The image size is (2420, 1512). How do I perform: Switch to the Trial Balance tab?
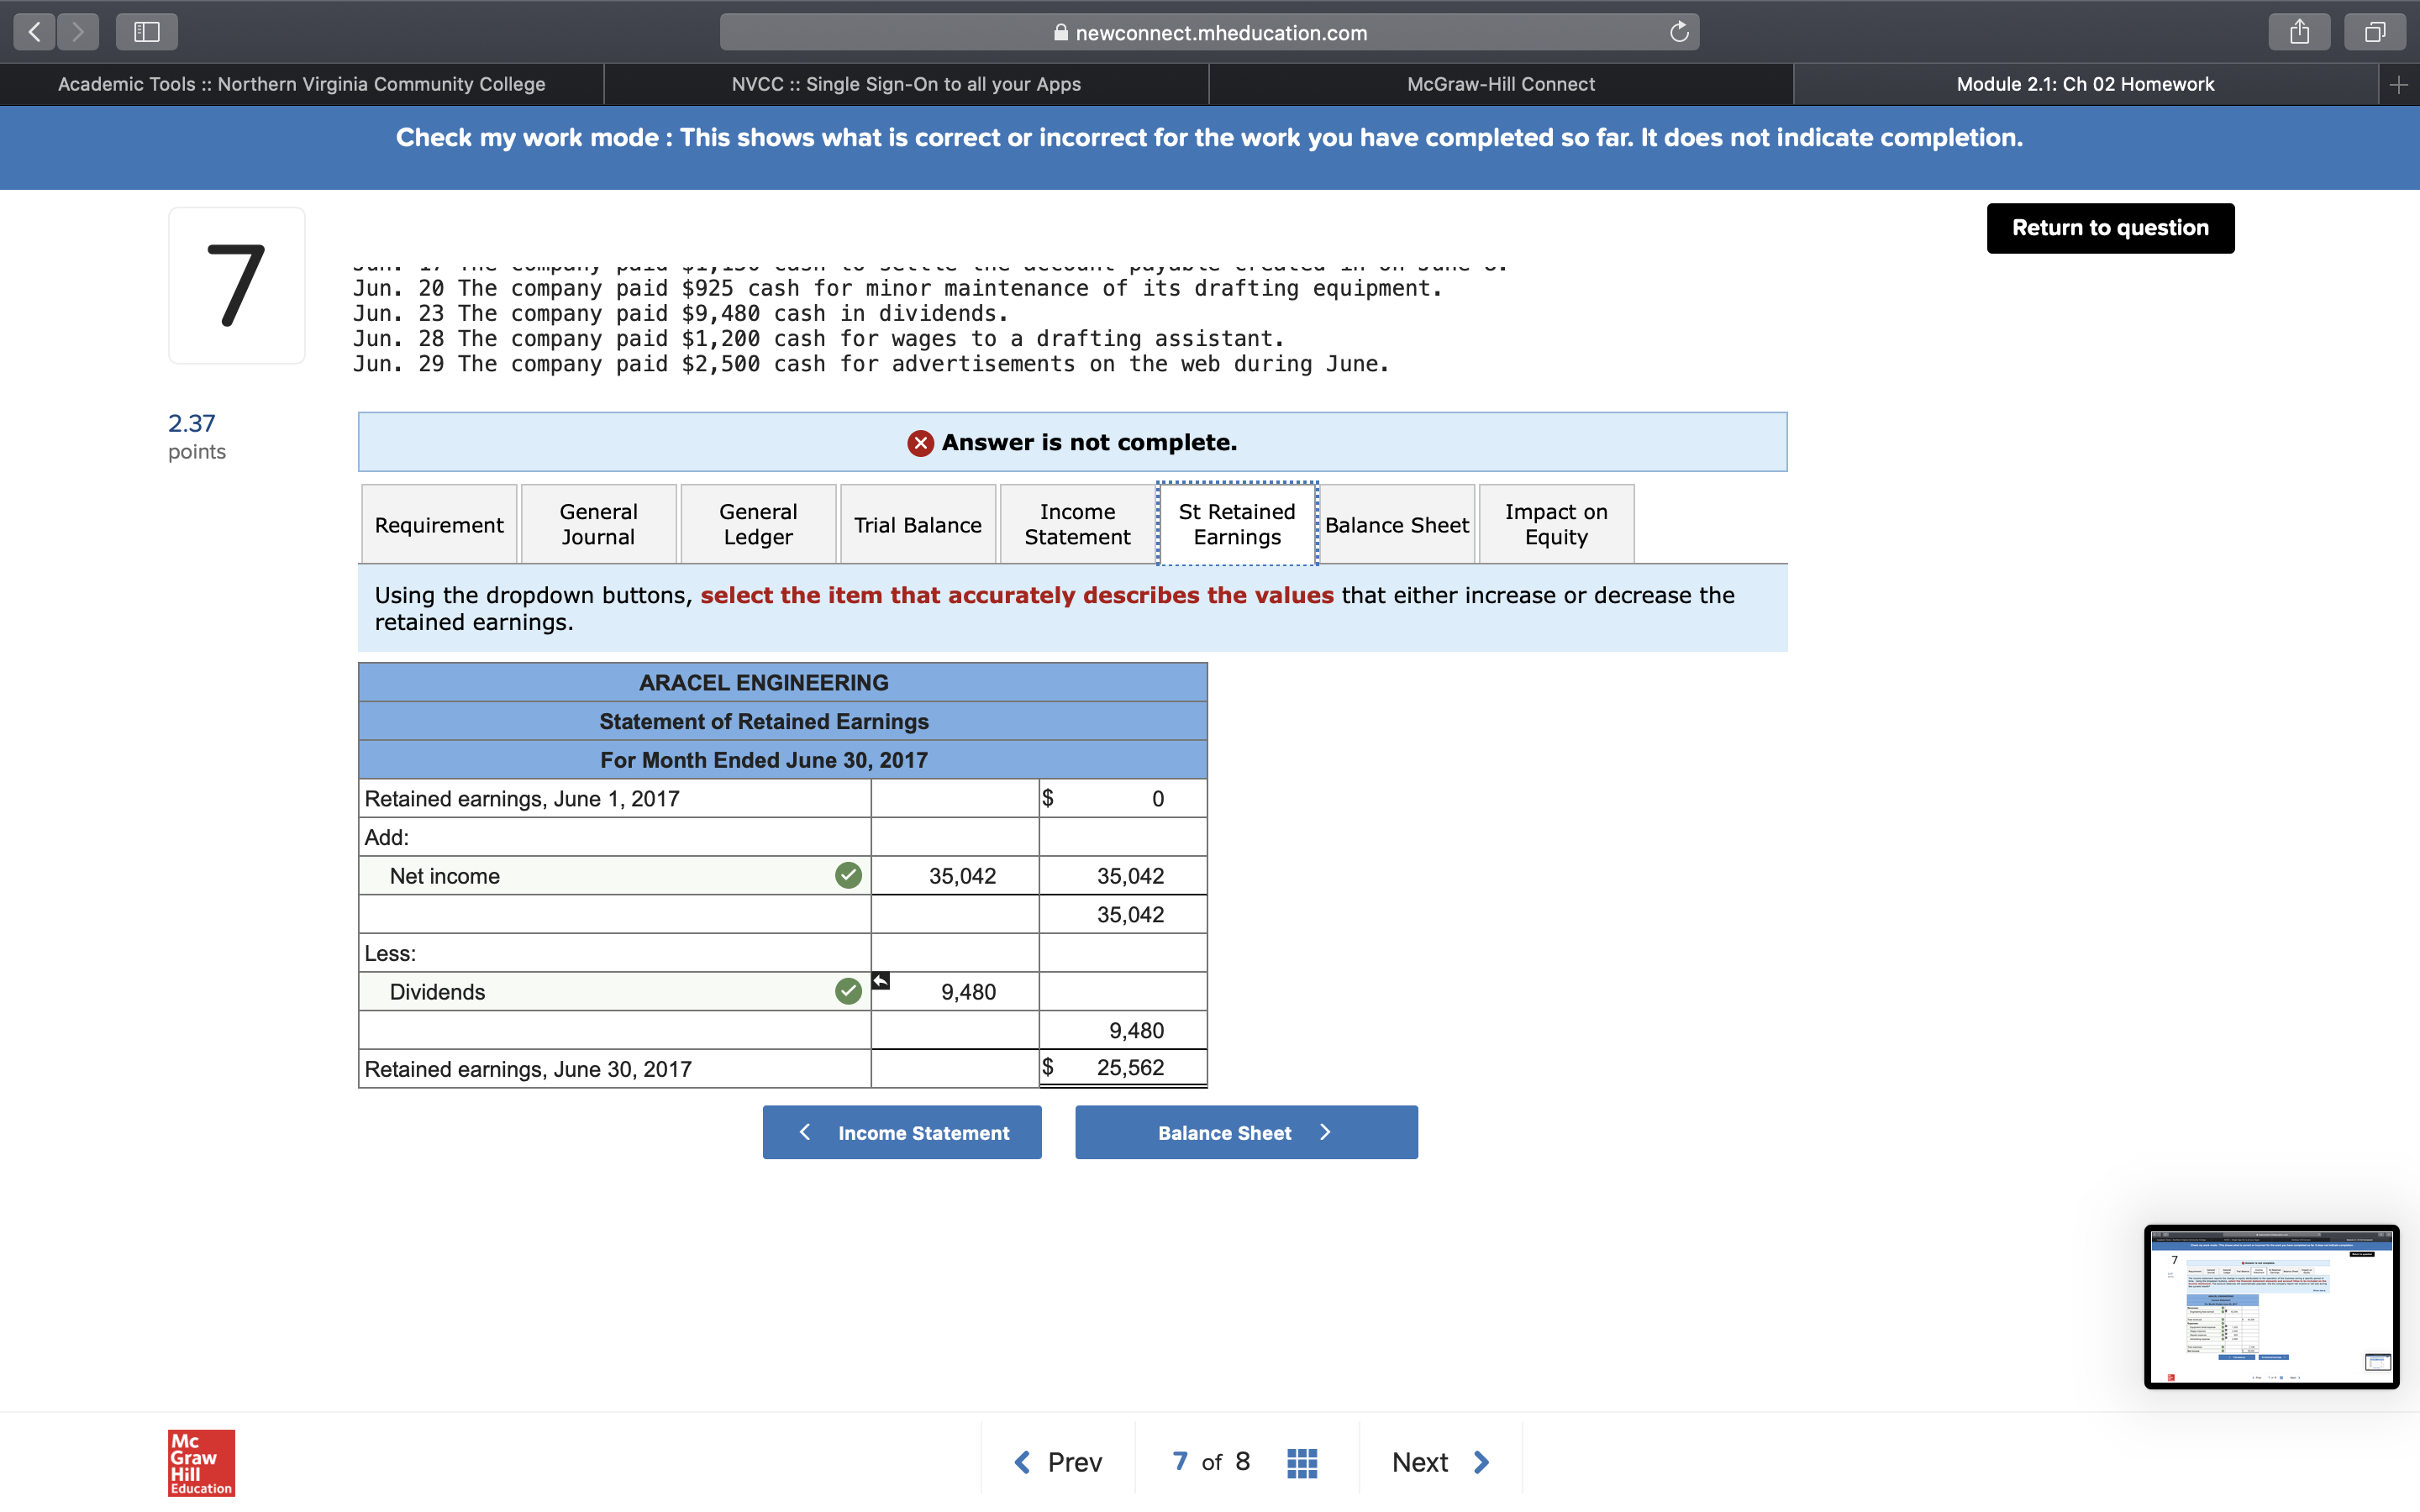[917, 523]
